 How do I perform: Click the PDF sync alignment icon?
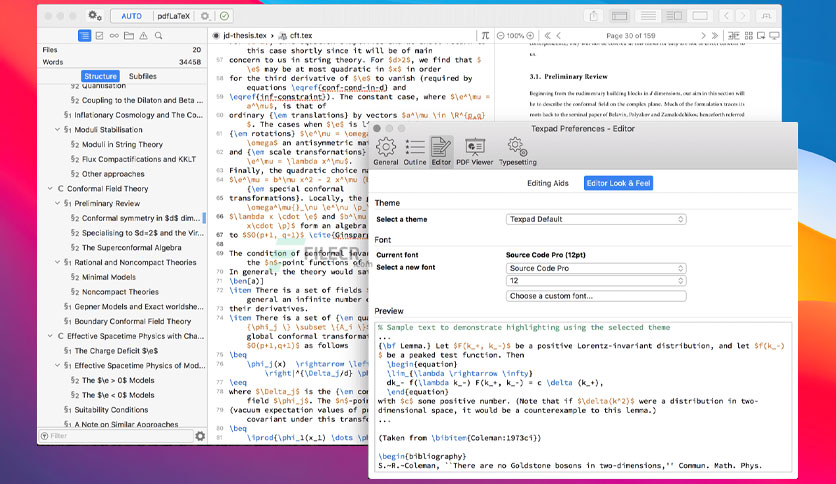pos(734,36)
